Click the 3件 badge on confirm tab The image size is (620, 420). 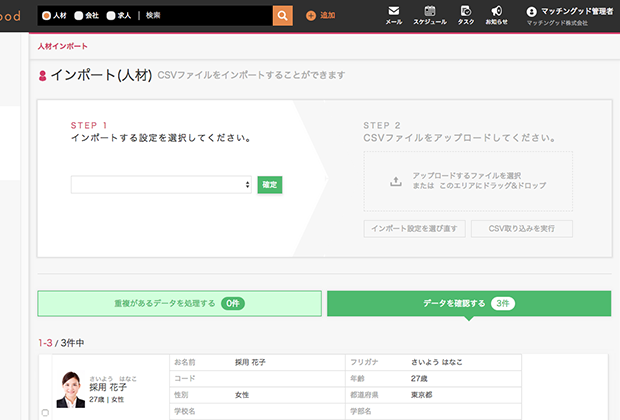pyautogui.click(x=503, y=303)
